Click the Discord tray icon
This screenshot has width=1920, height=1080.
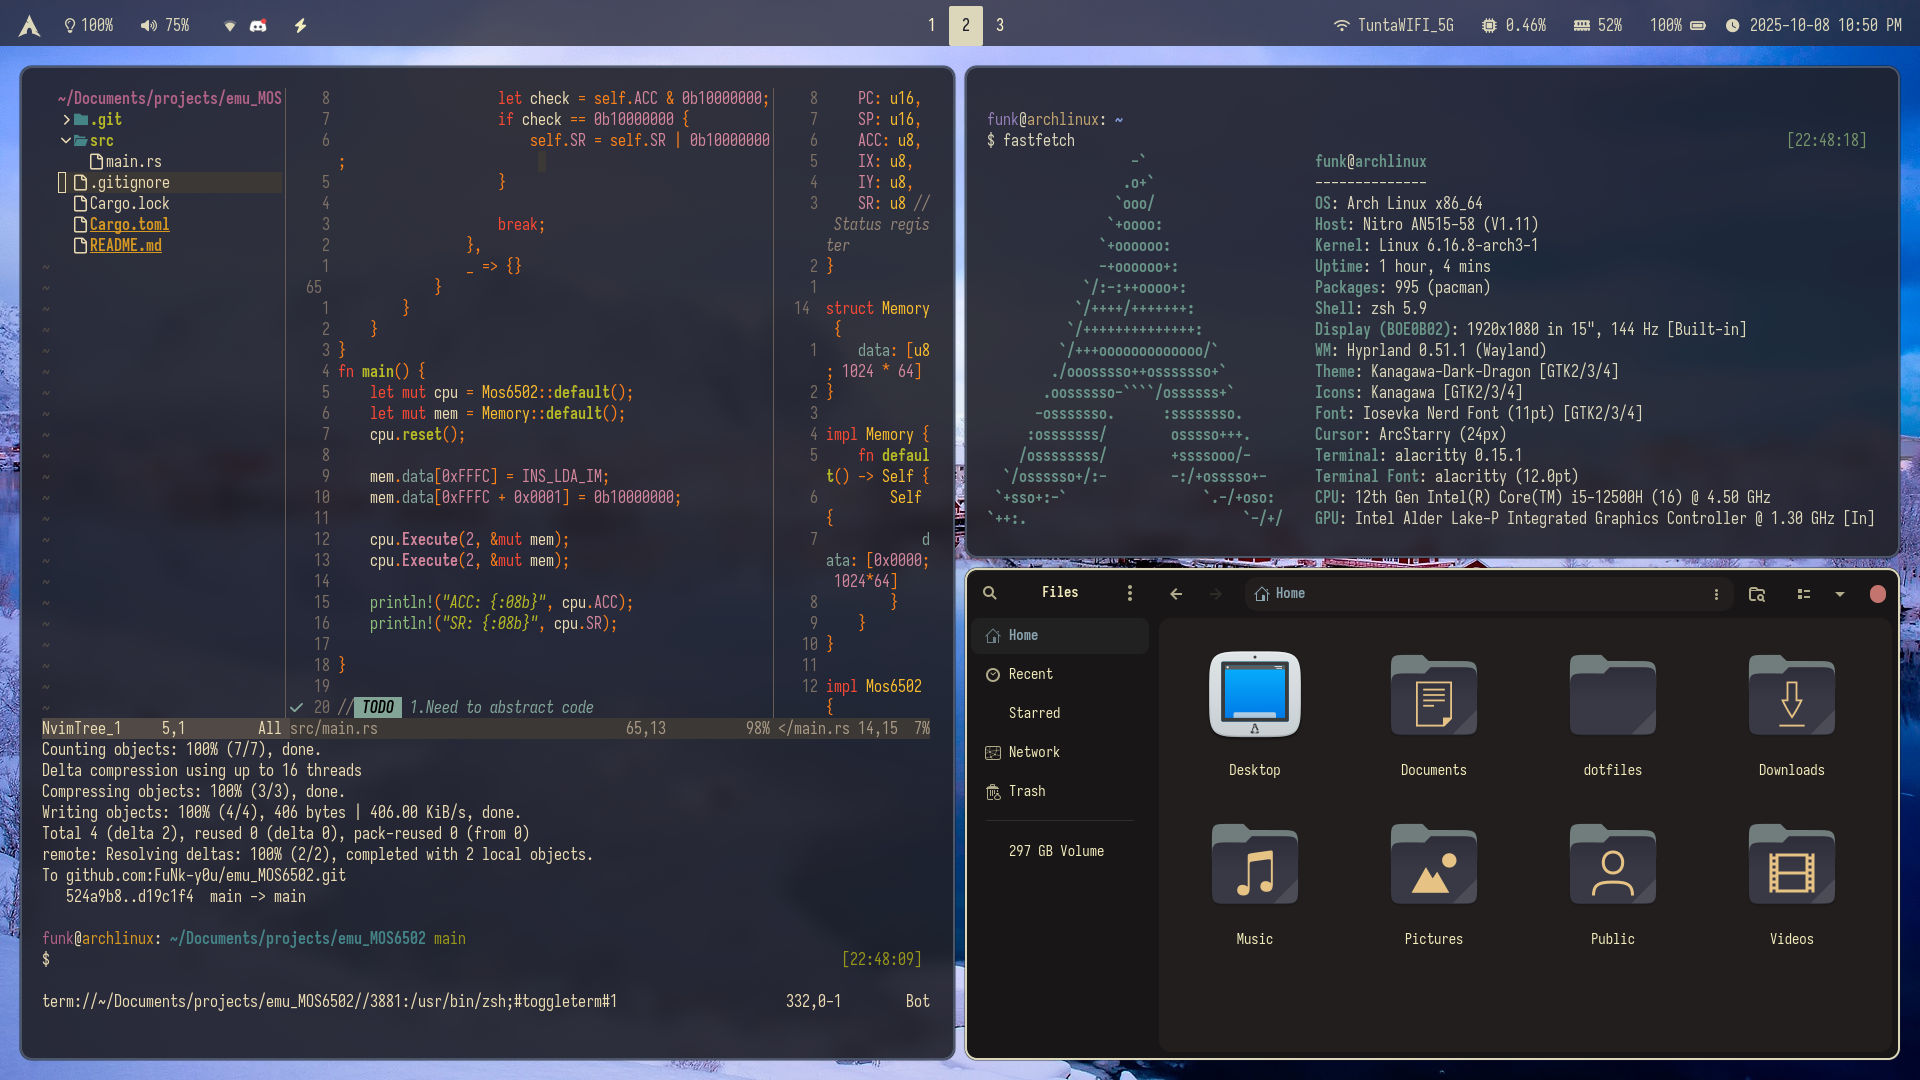(x=258, y=26)
